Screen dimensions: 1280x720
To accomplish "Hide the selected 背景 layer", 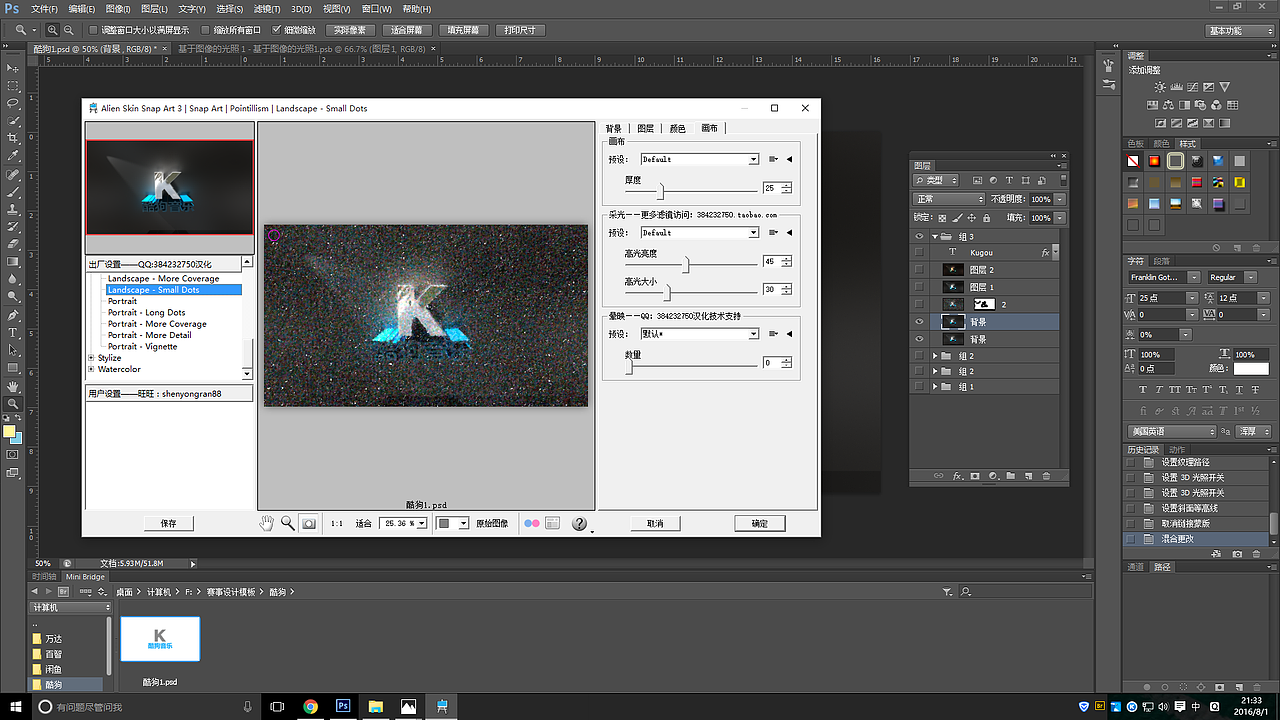I will (x=919, y=322).
